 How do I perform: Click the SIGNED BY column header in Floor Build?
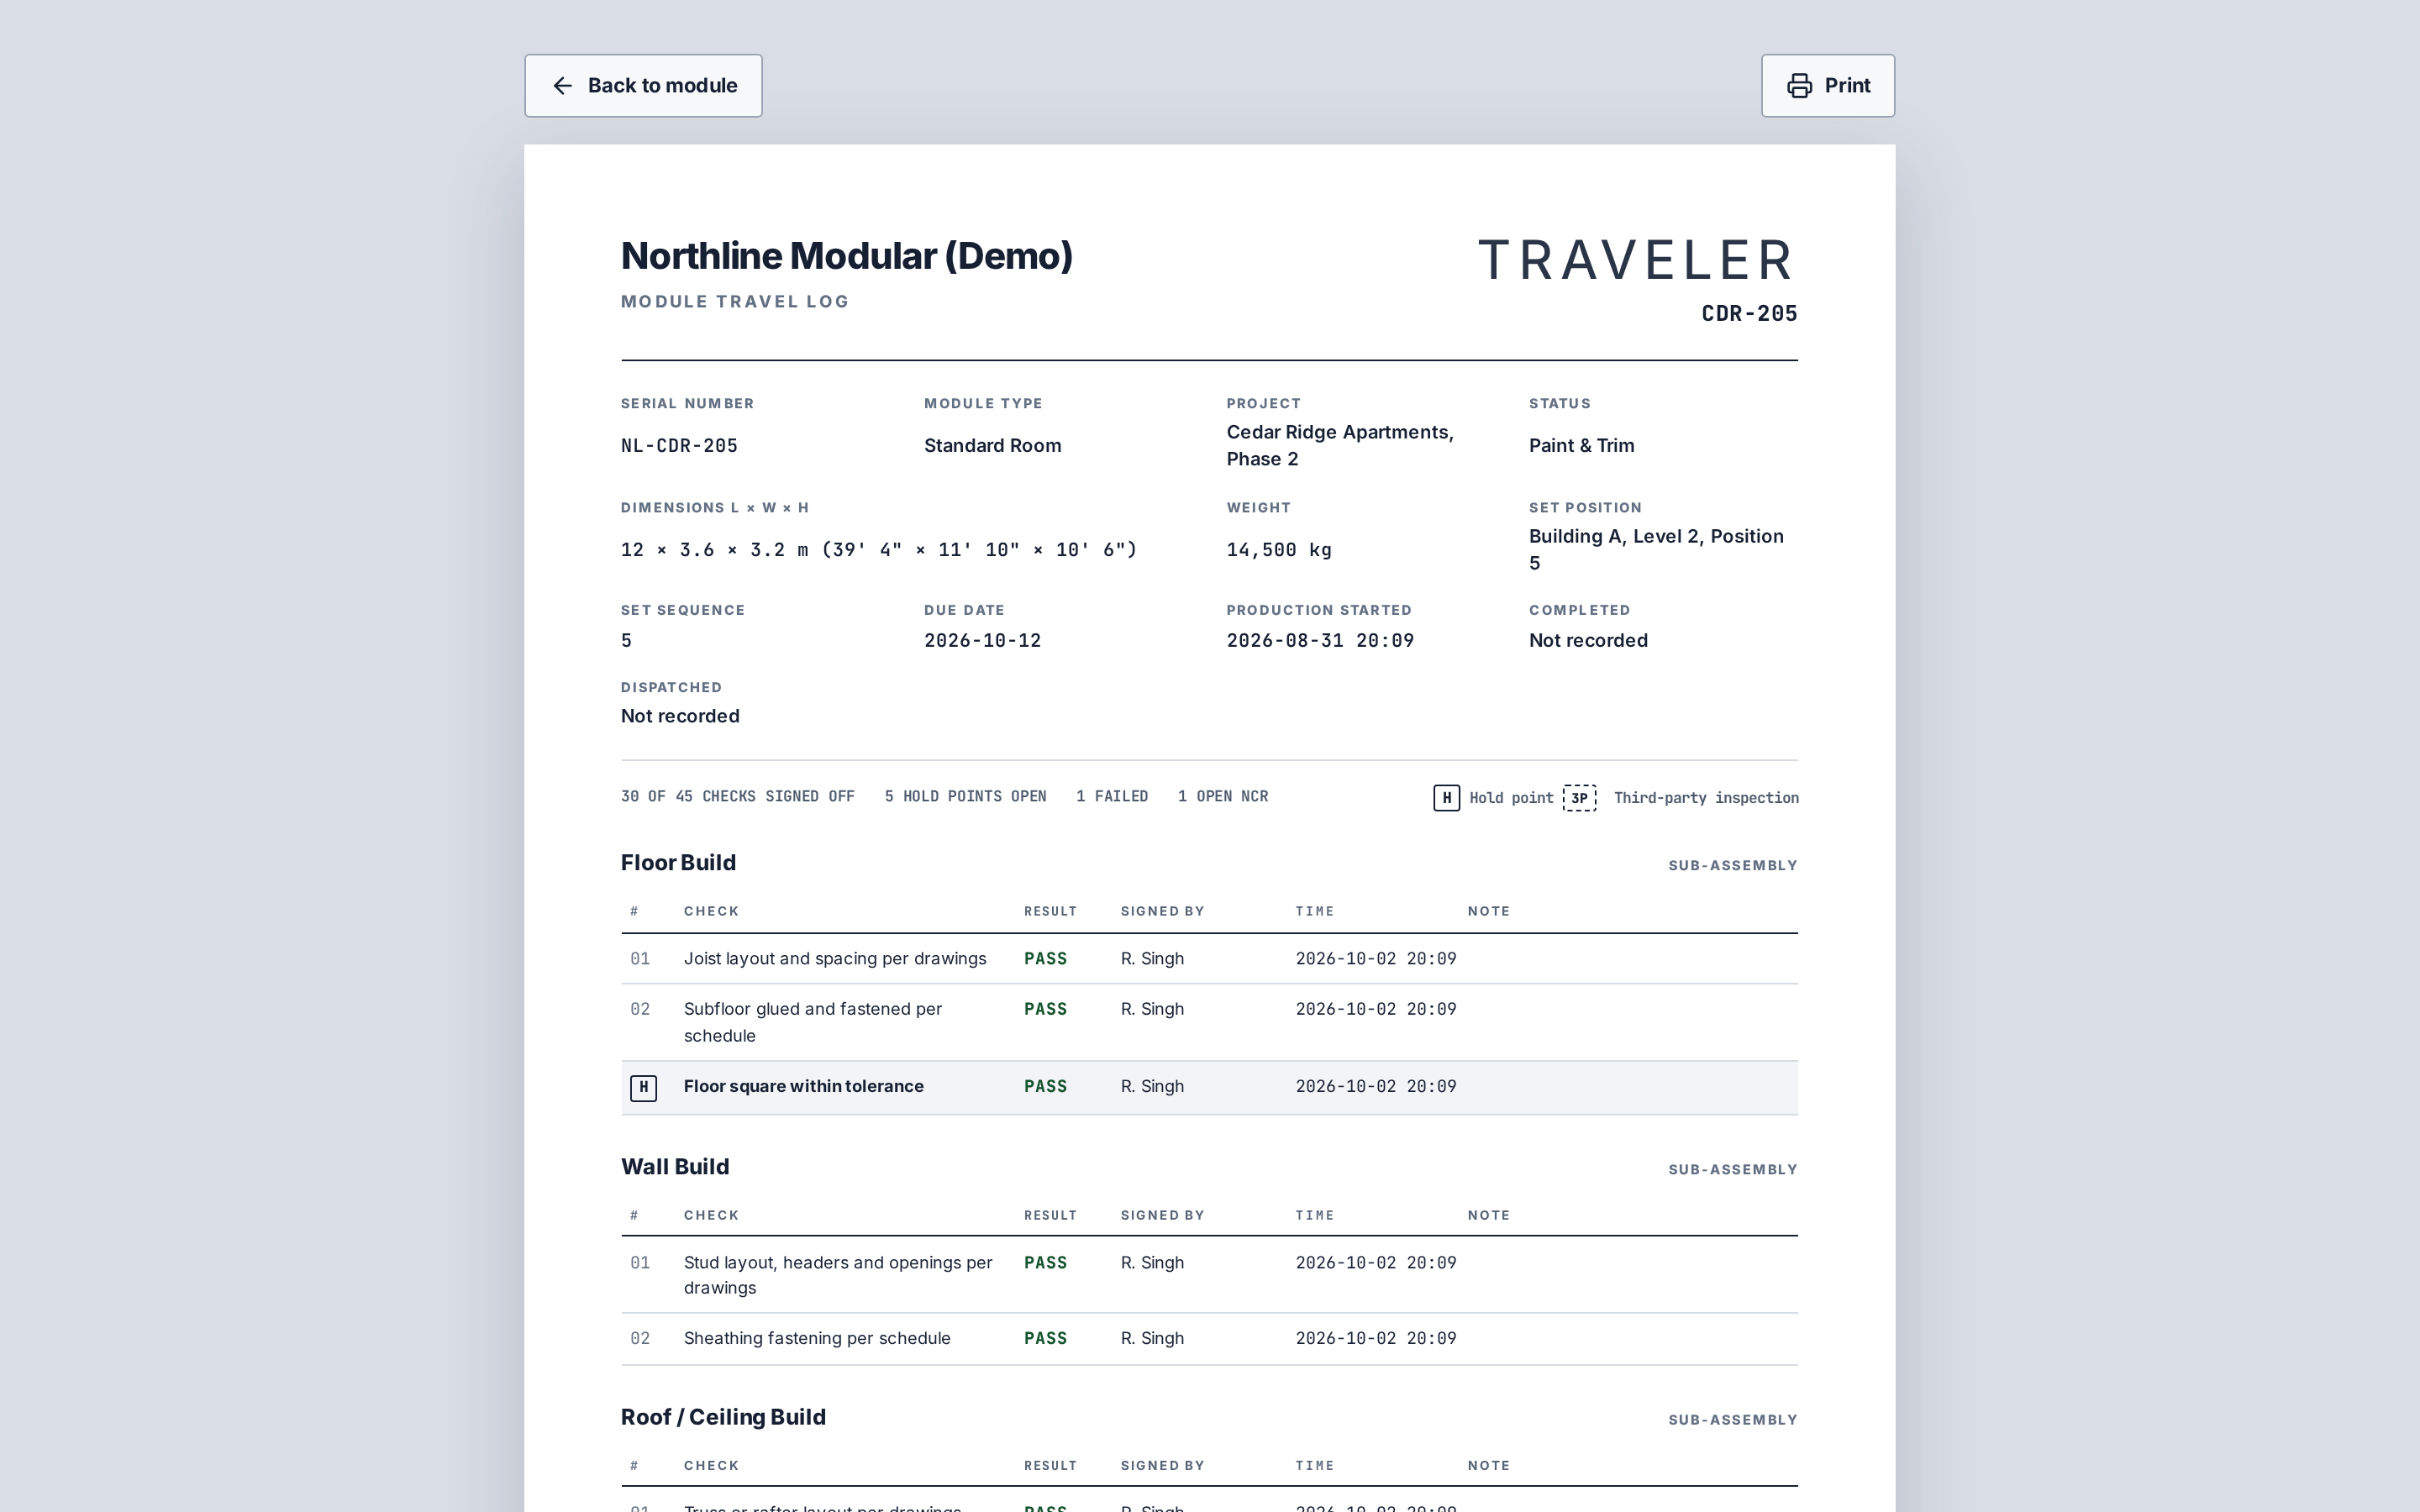click(1162, 912)
